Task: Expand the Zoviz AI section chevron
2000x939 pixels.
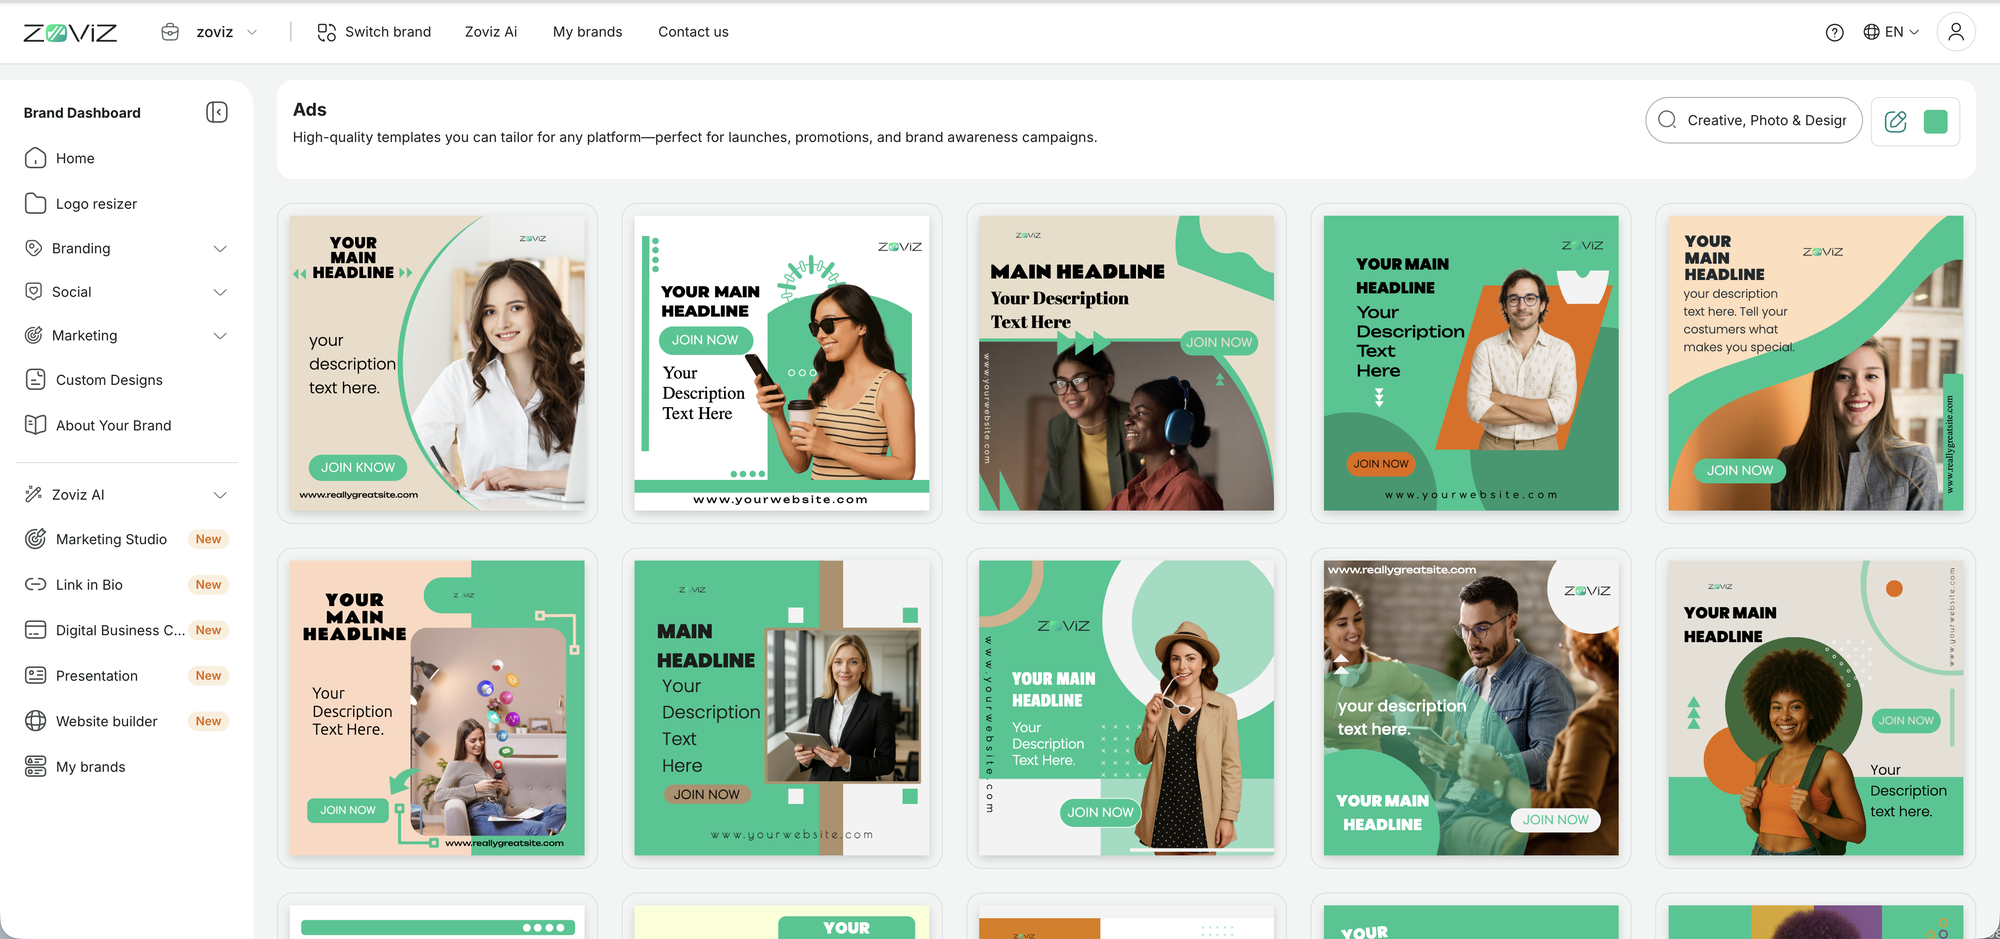Action: tap(220, 495)
